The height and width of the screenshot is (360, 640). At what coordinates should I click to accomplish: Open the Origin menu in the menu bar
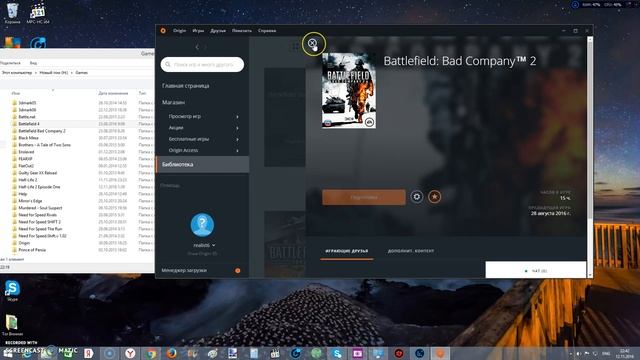179,31
